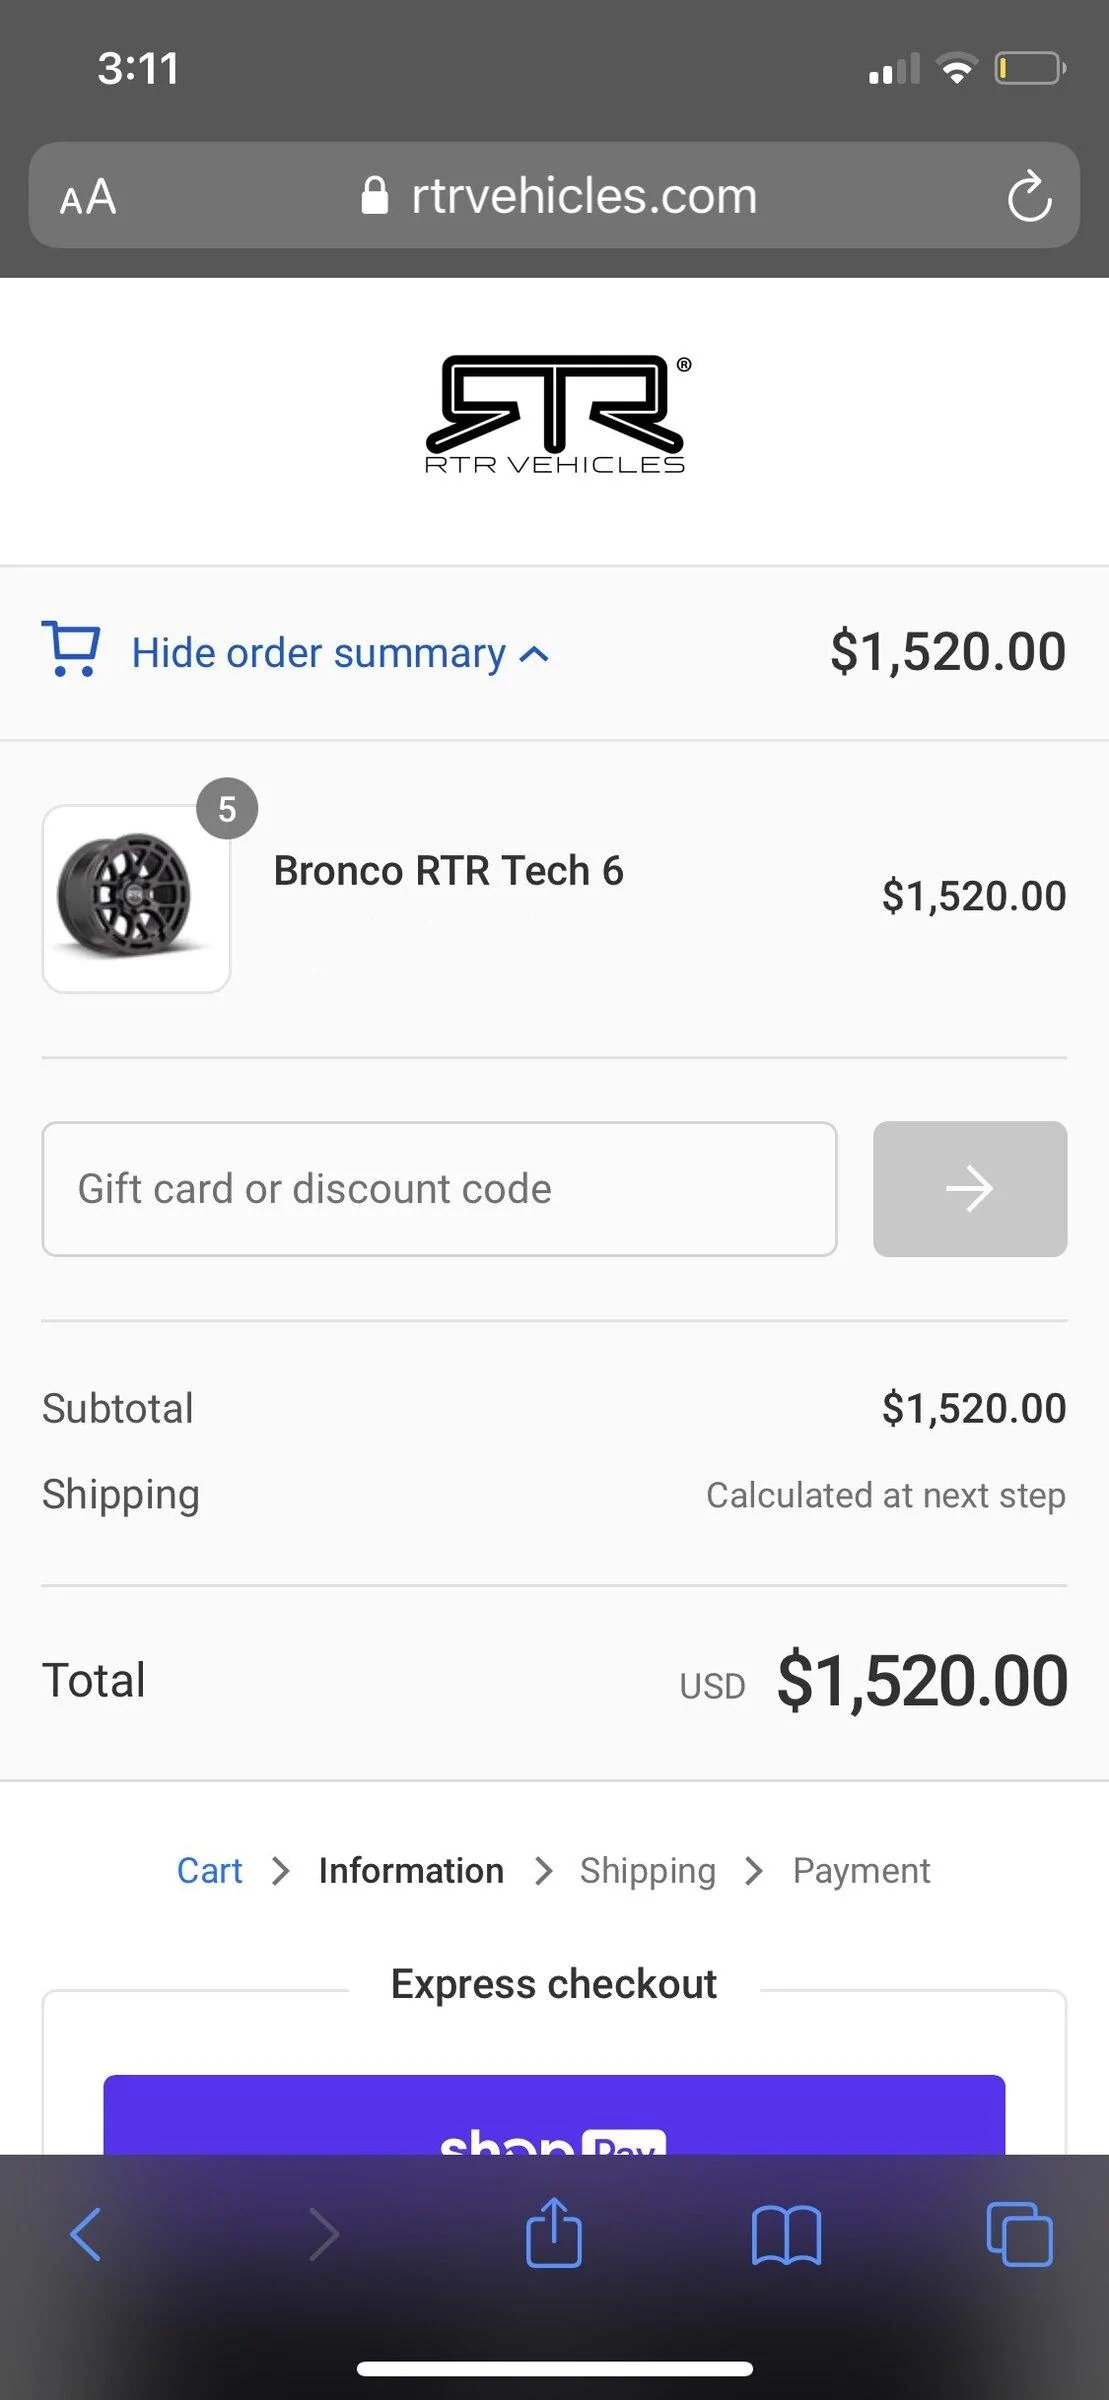Image resolution: width=1109 pixels, height=2400 pixels.
Task: Go back to Cart breadcrumb link
Action: (209, 1871)
